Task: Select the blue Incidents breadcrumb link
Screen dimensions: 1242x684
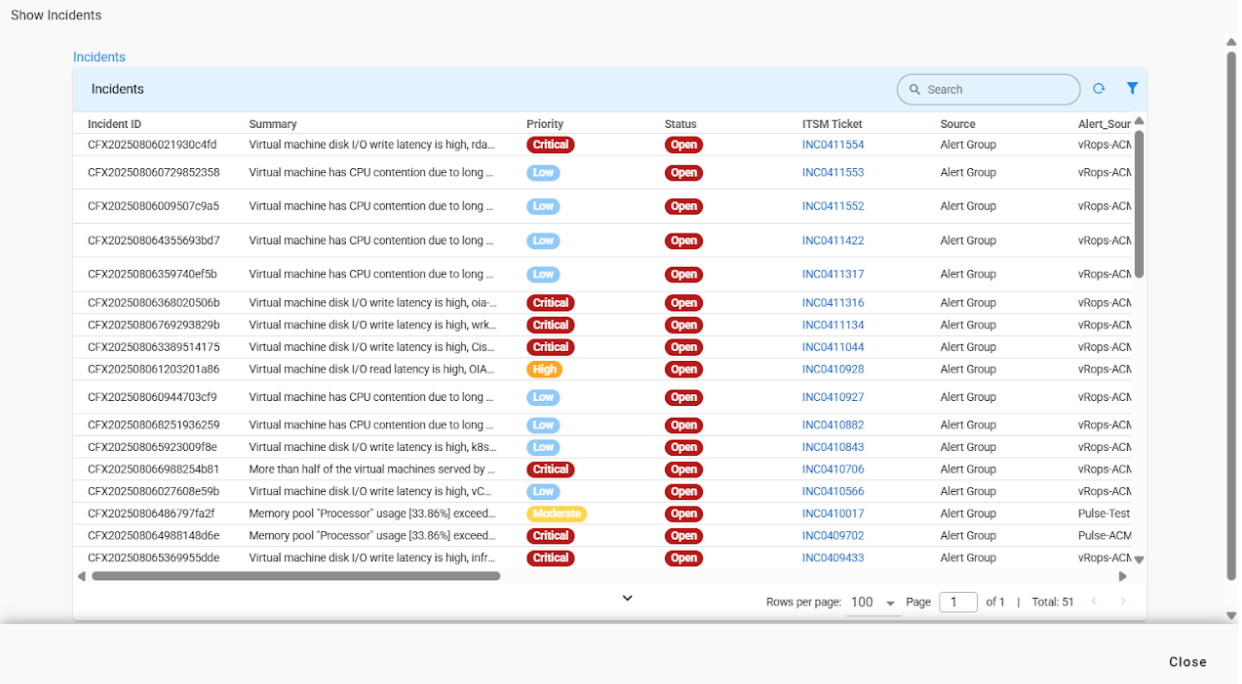Action: (99, 57)
